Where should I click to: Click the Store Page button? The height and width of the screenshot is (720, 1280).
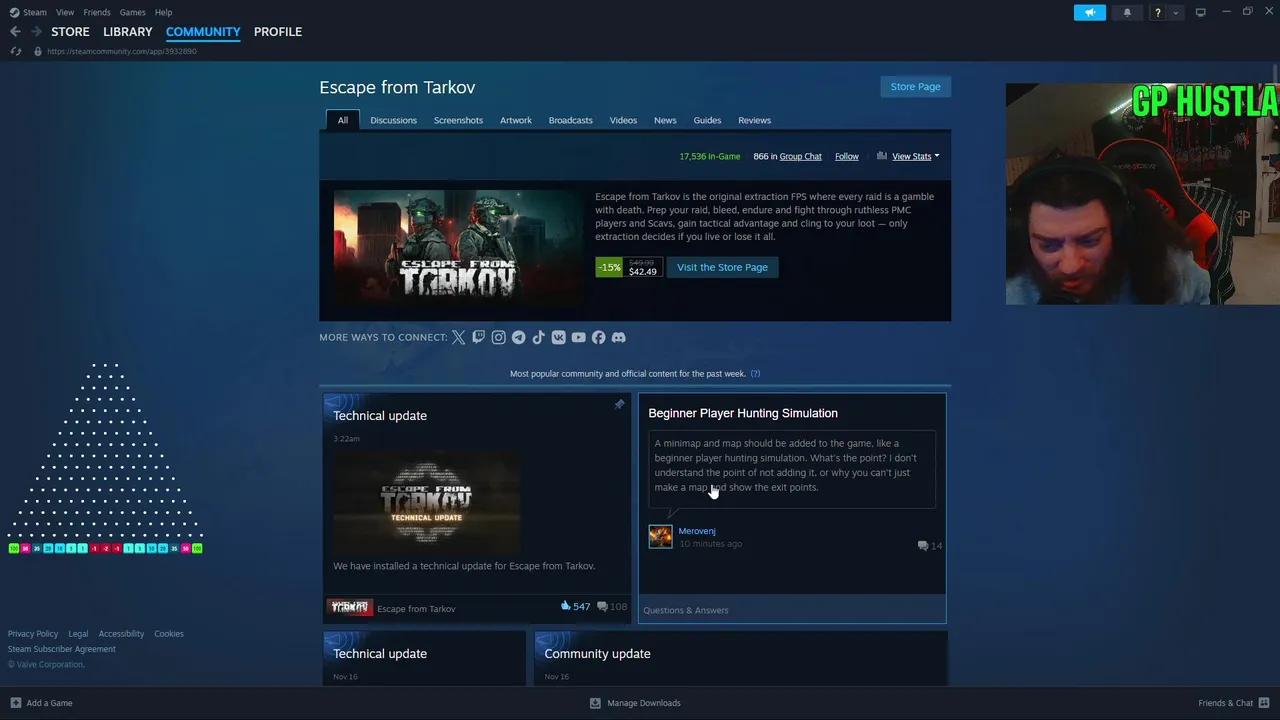[x=915, y=86]
